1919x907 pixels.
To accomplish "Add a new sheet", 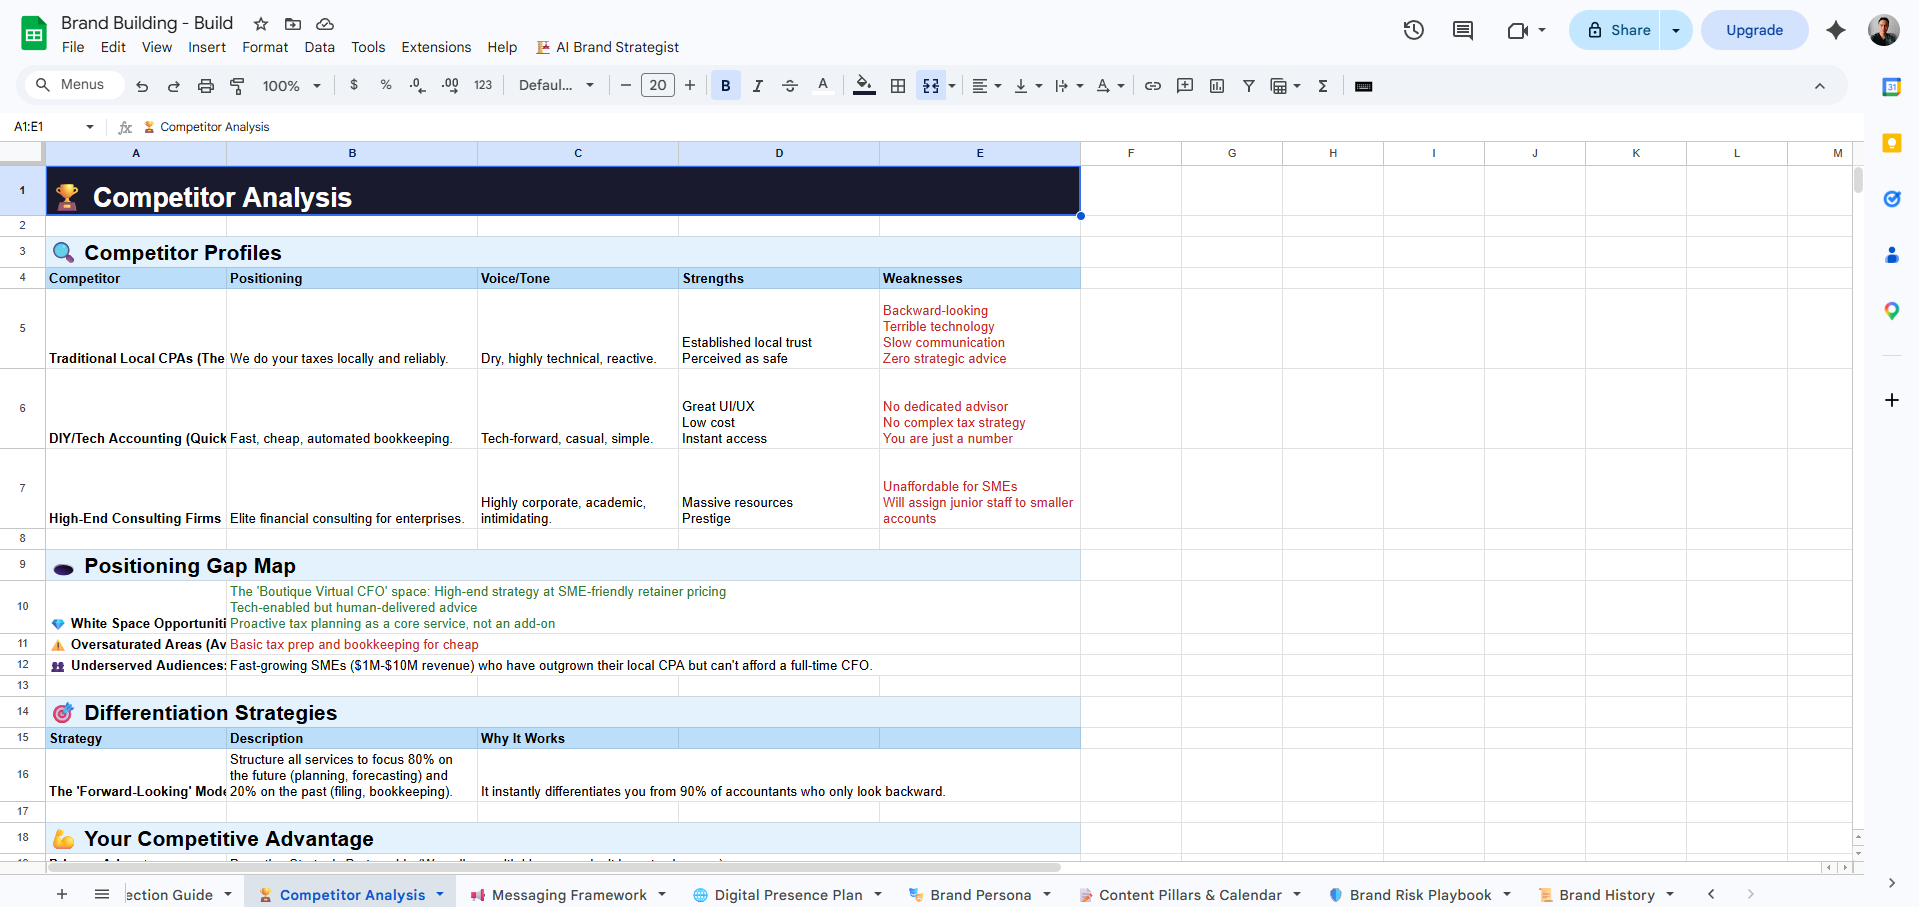I will 62,894.
